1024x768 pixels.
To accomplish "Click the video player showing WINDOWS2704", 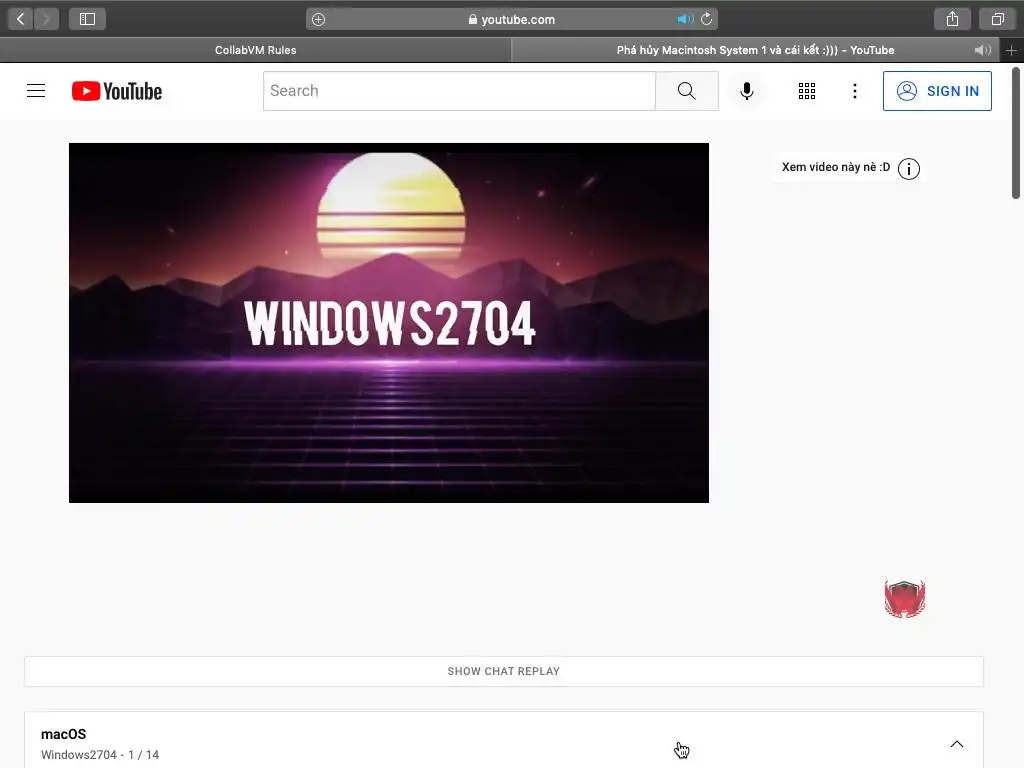I will [x=389, y=323].
